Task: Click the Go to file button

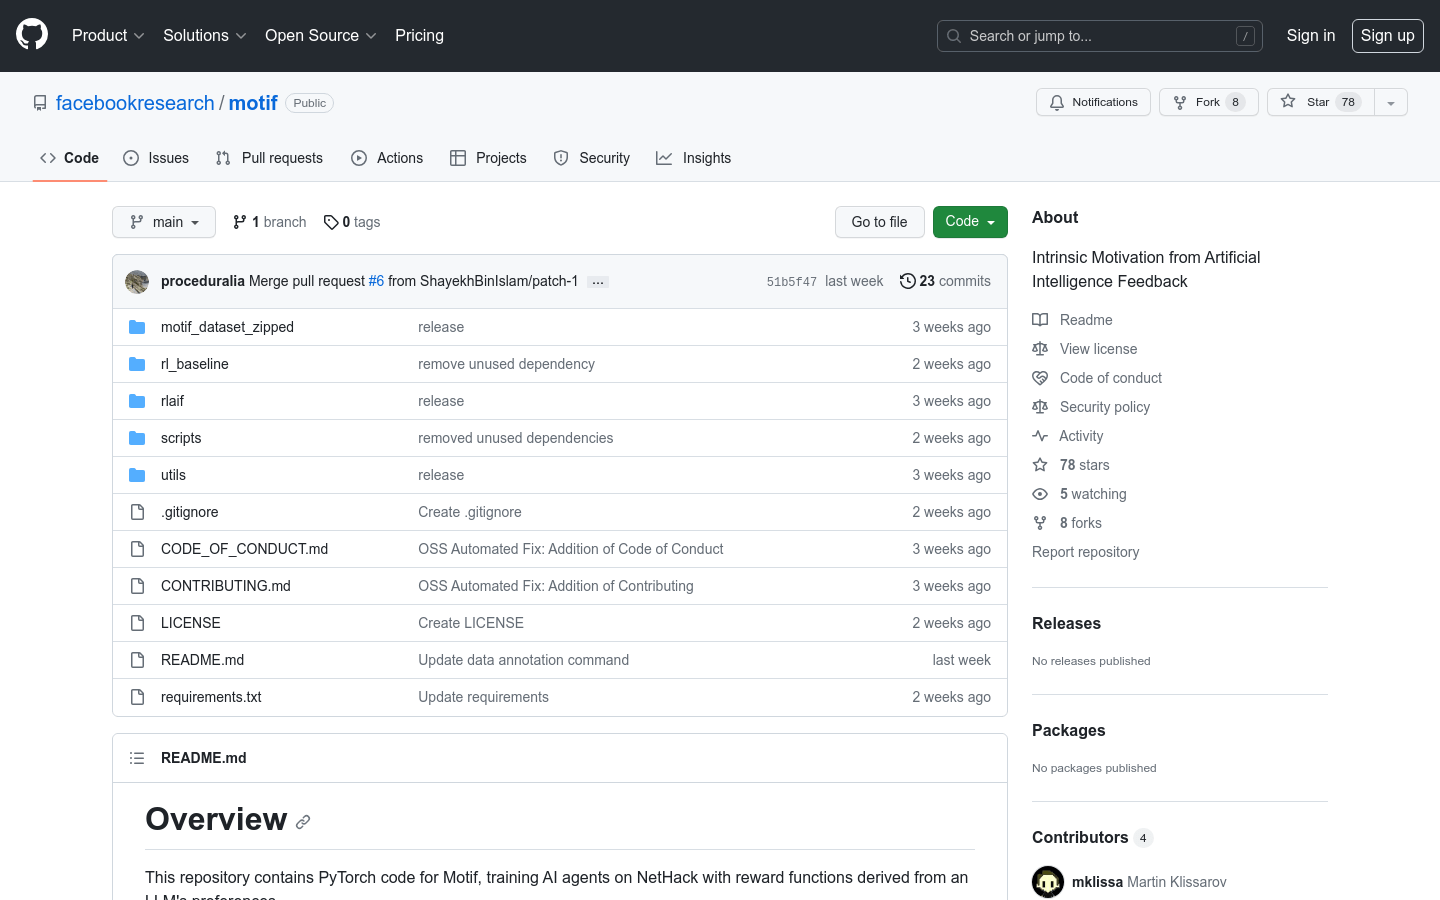Action: [x=880, y=222]
